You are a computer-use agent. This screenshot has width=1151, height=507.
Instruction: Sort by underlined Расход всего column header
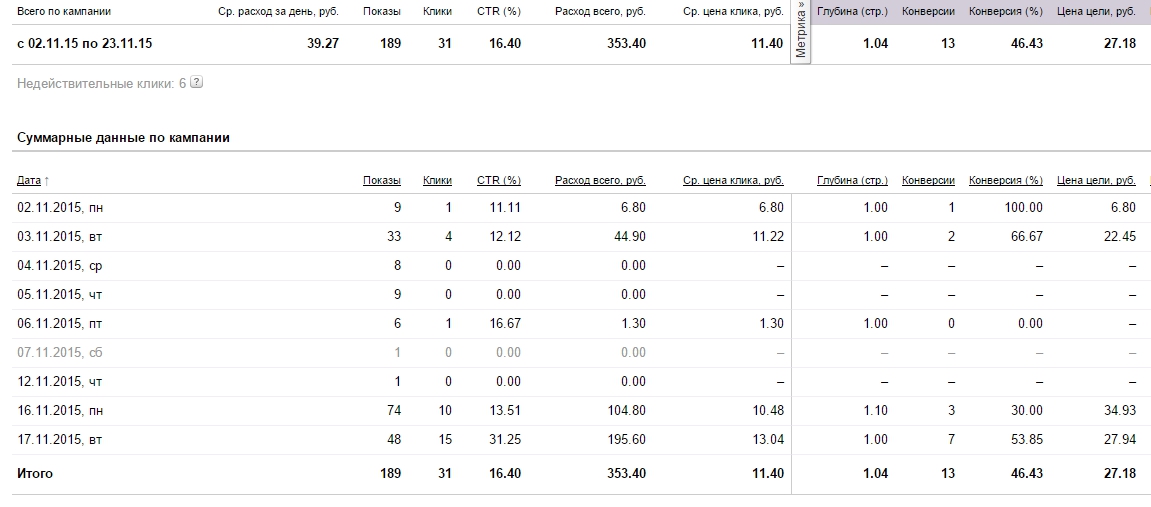pyautogui.click(x=600, y=181)
